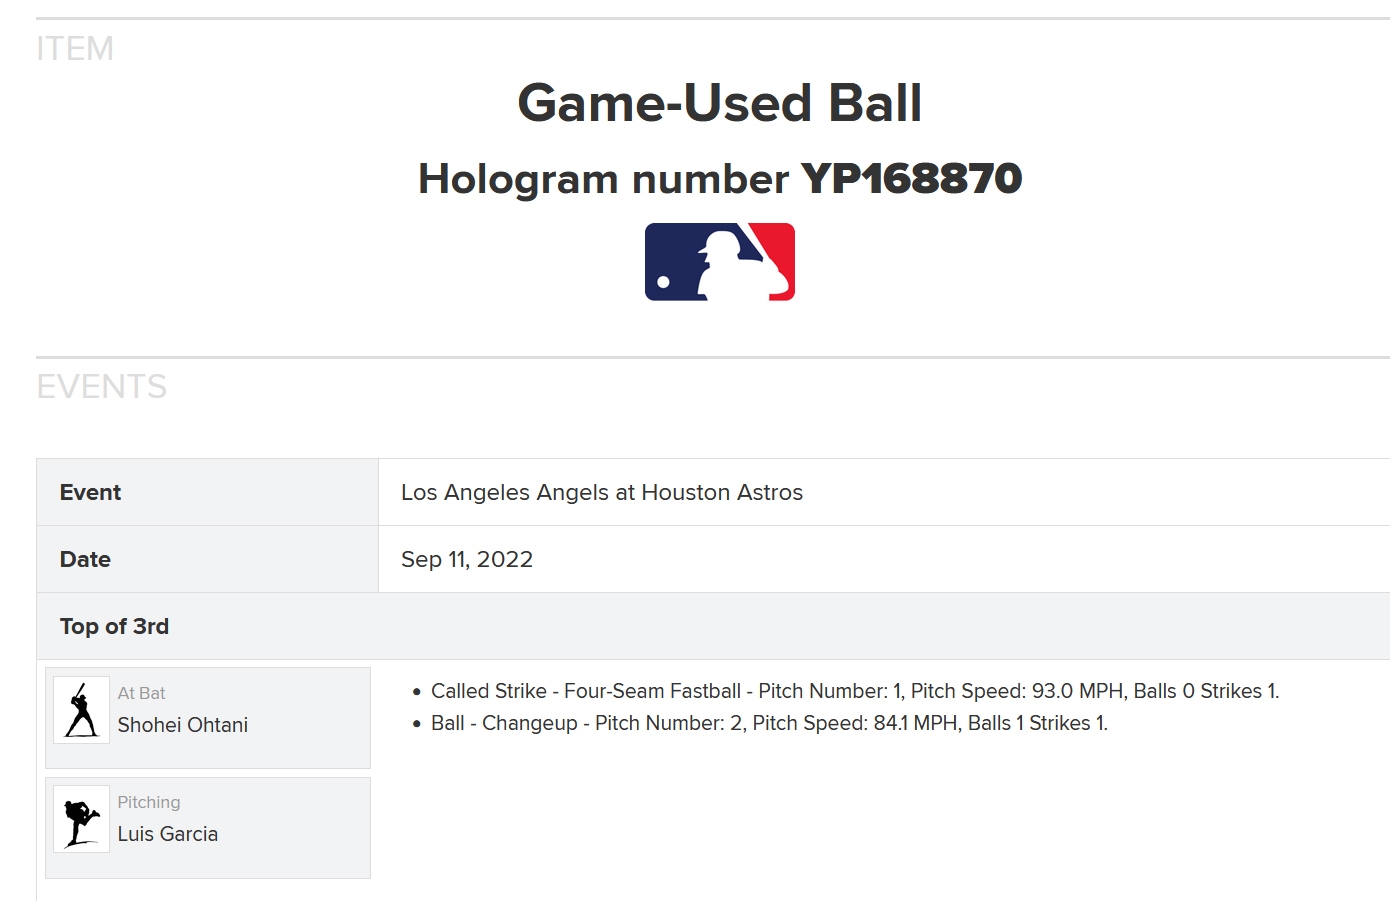Click the At Bat label
1390x901 pixels.
click(x=141, y=693)
